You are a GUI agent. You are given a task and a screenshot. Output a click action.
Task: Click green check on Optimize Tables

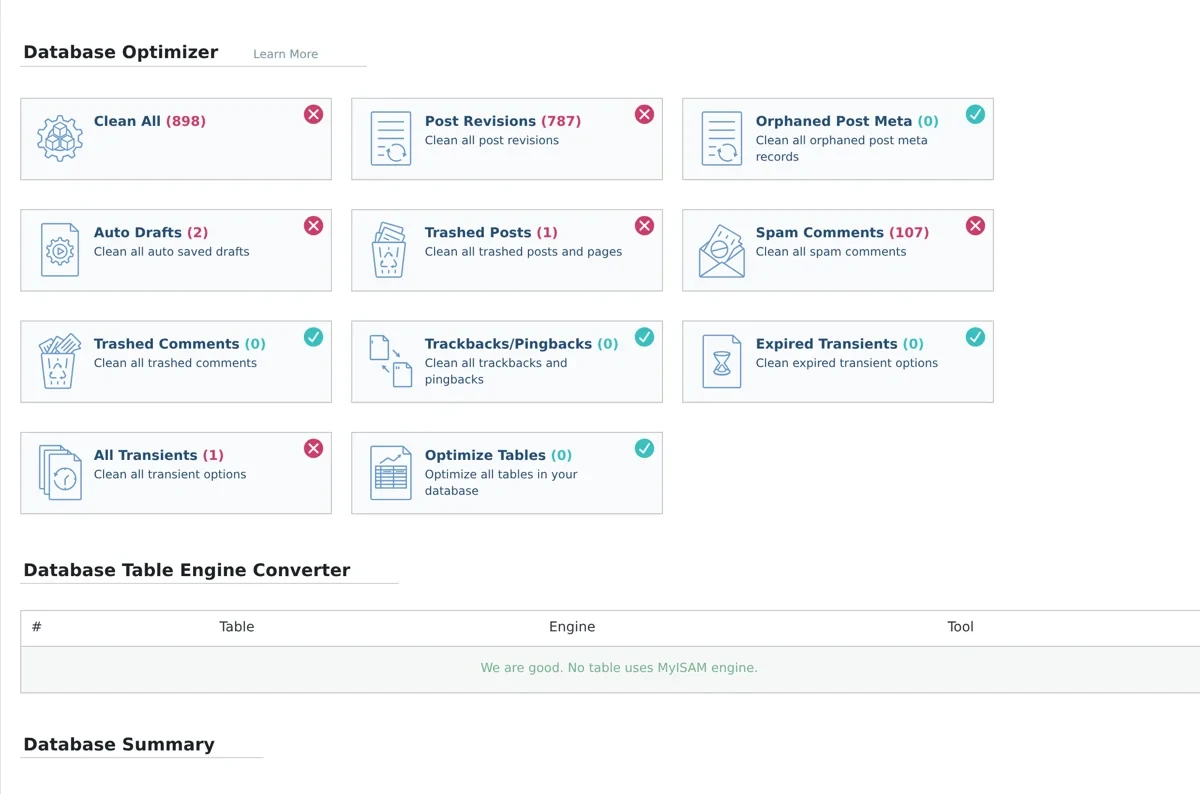645,448
